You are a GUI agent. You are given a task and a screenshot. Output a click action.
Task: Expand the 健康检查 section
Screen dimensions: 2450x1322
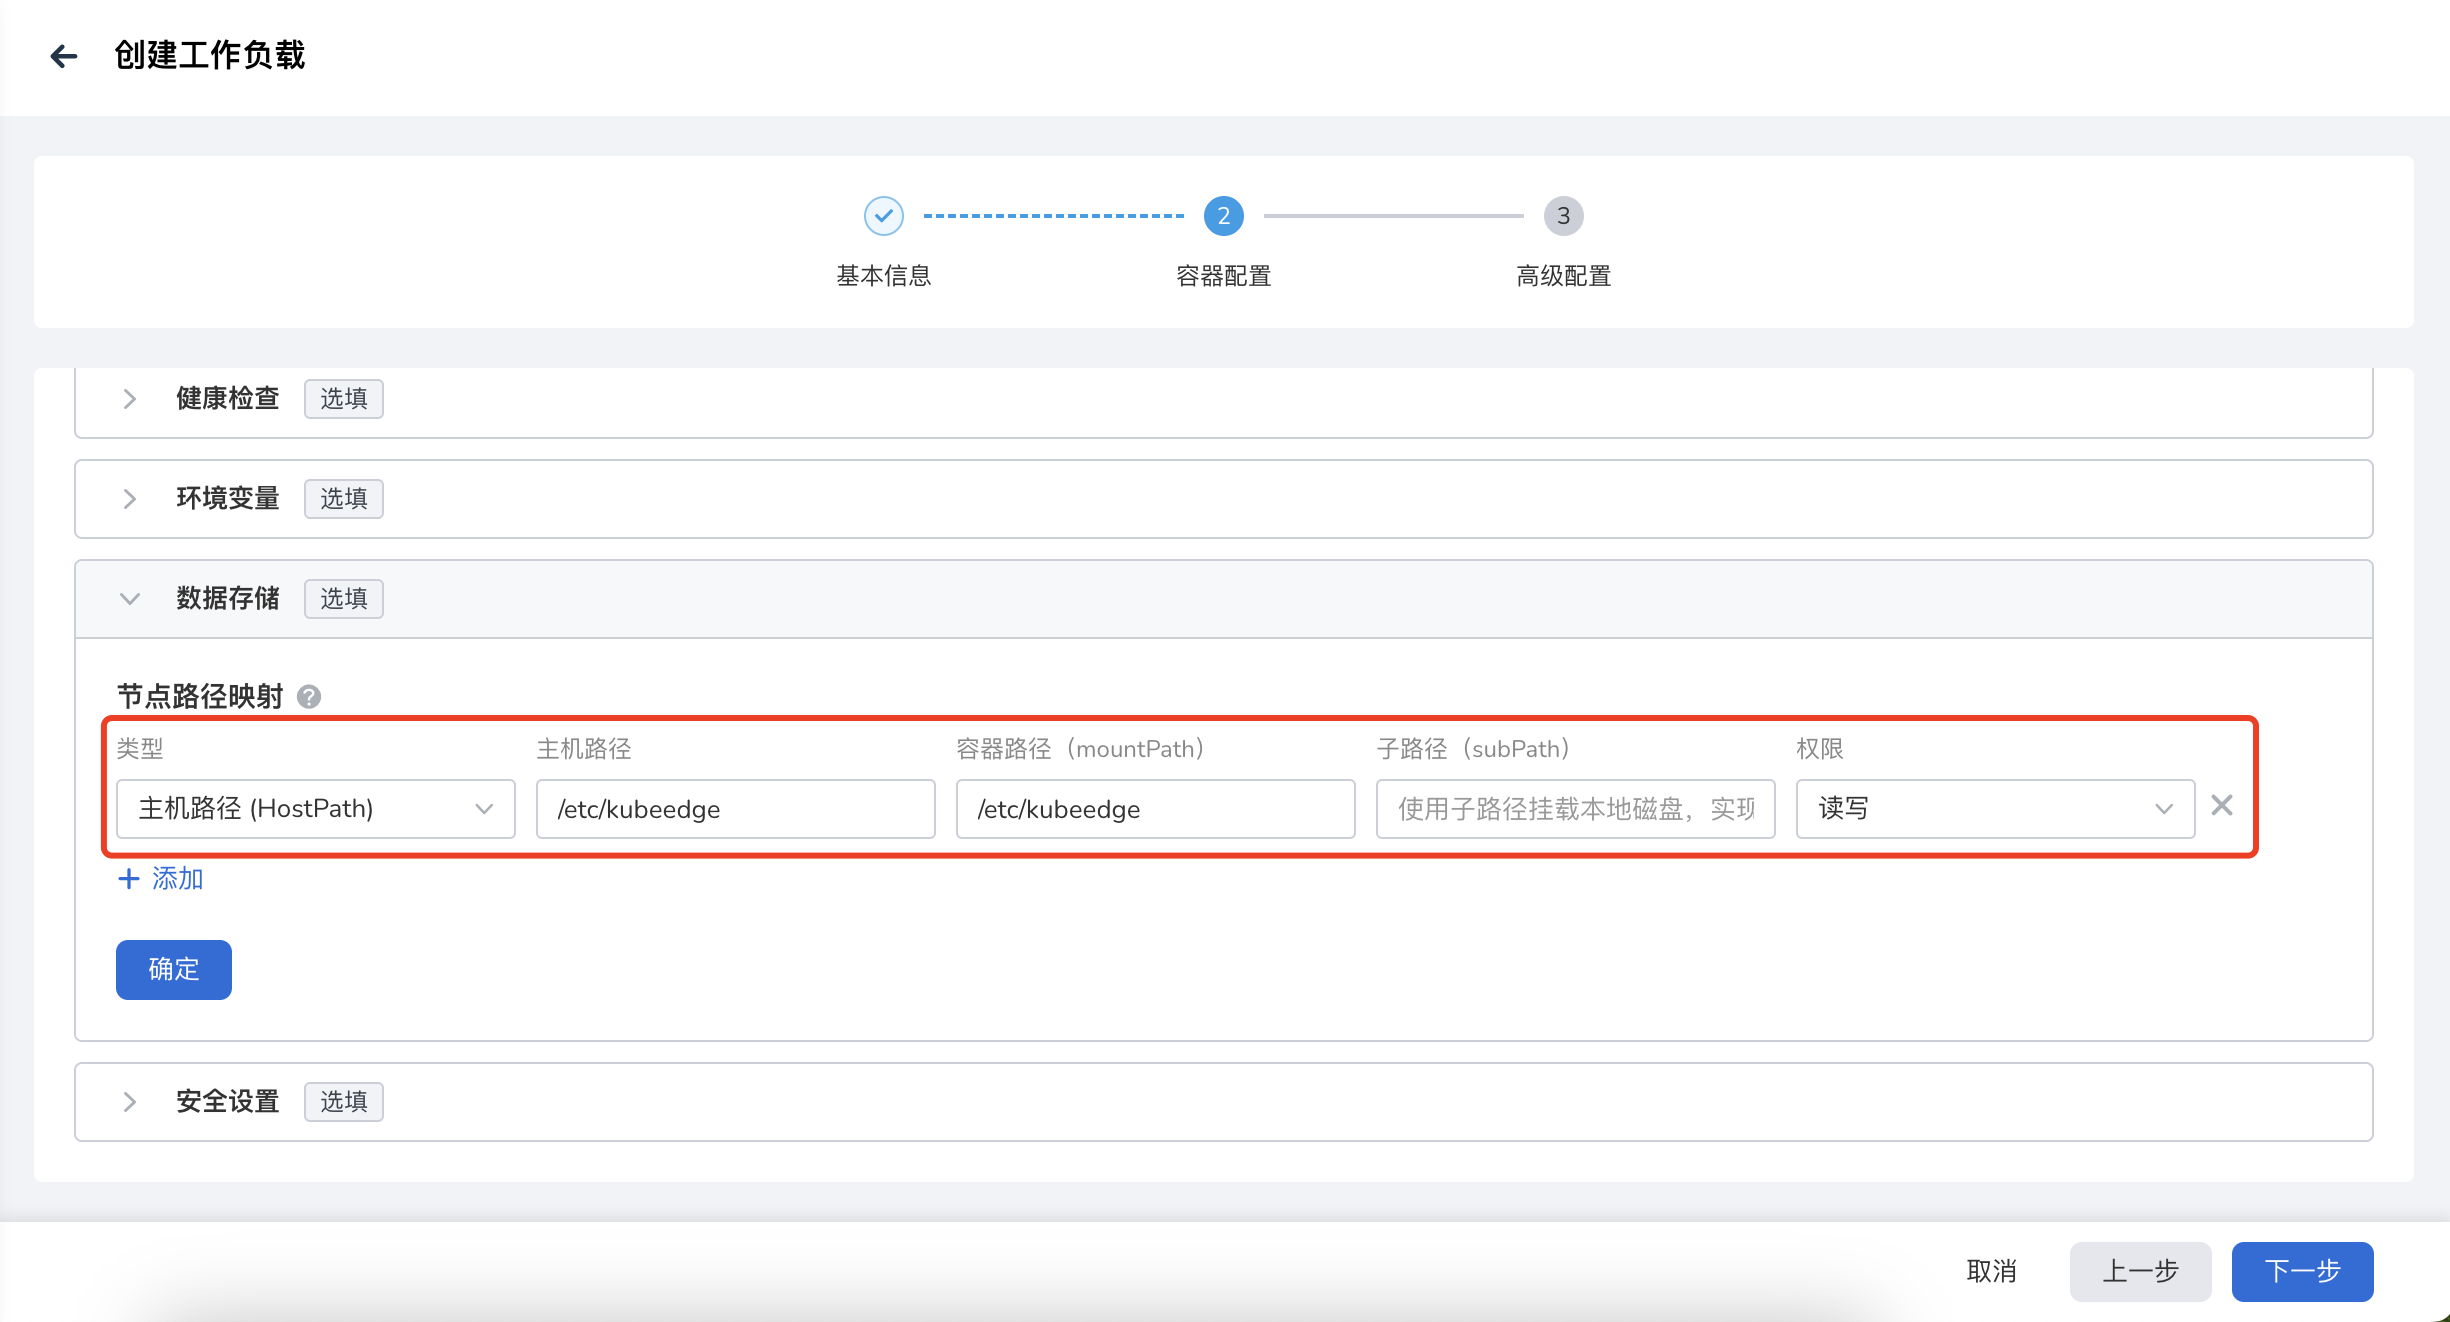pos(130,399)
